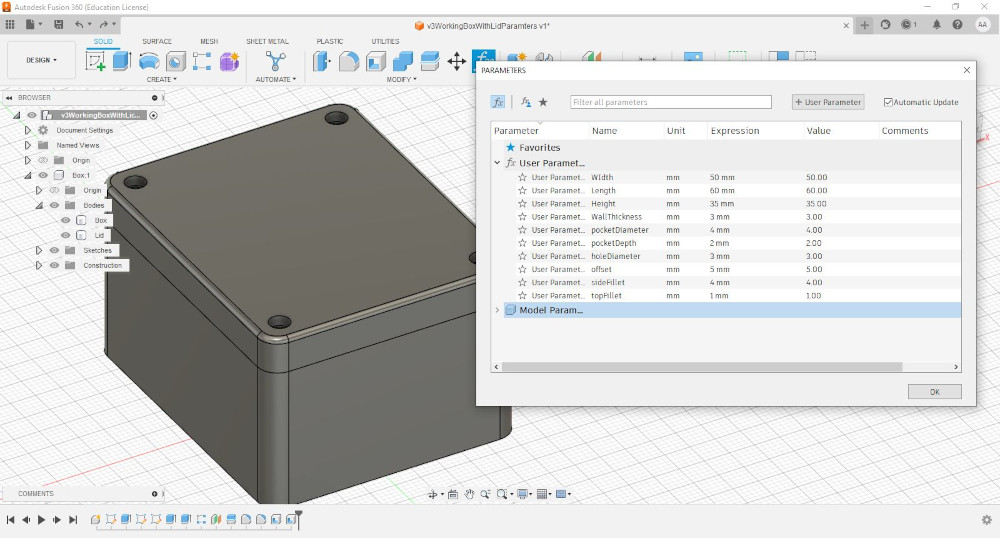
Task: Collapse the Bodies folder
Action: coord(39,205)
